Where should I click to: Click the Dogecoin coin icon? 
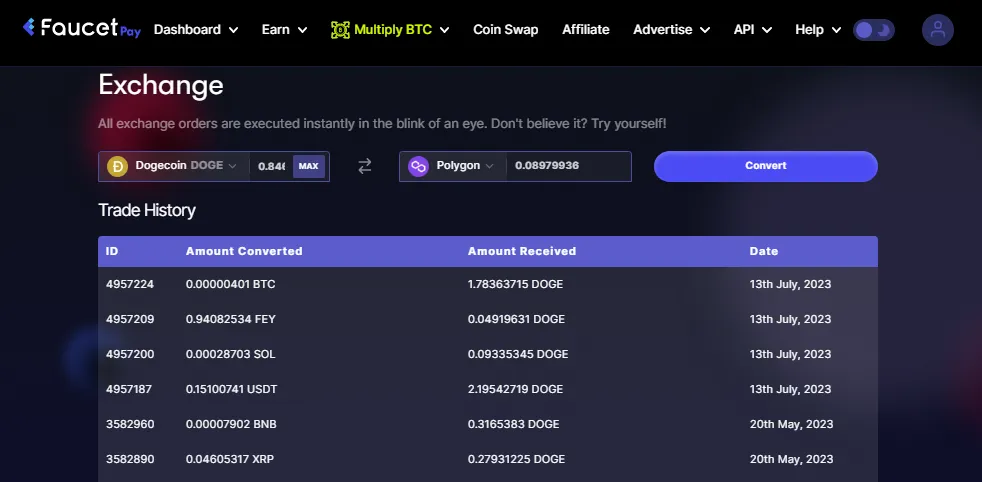(117, 166)
